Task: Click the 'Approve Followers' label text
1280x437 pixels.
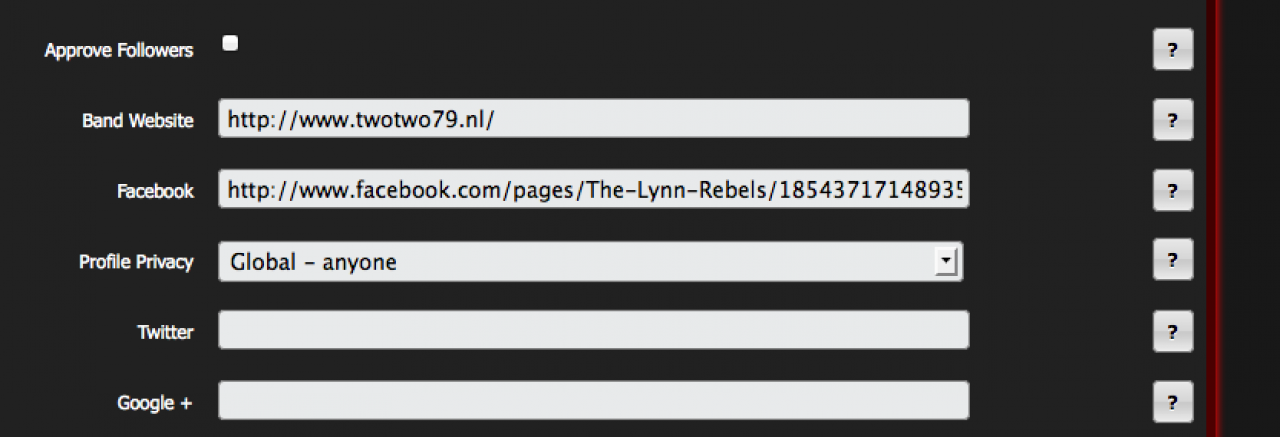Action: (119, 51)
